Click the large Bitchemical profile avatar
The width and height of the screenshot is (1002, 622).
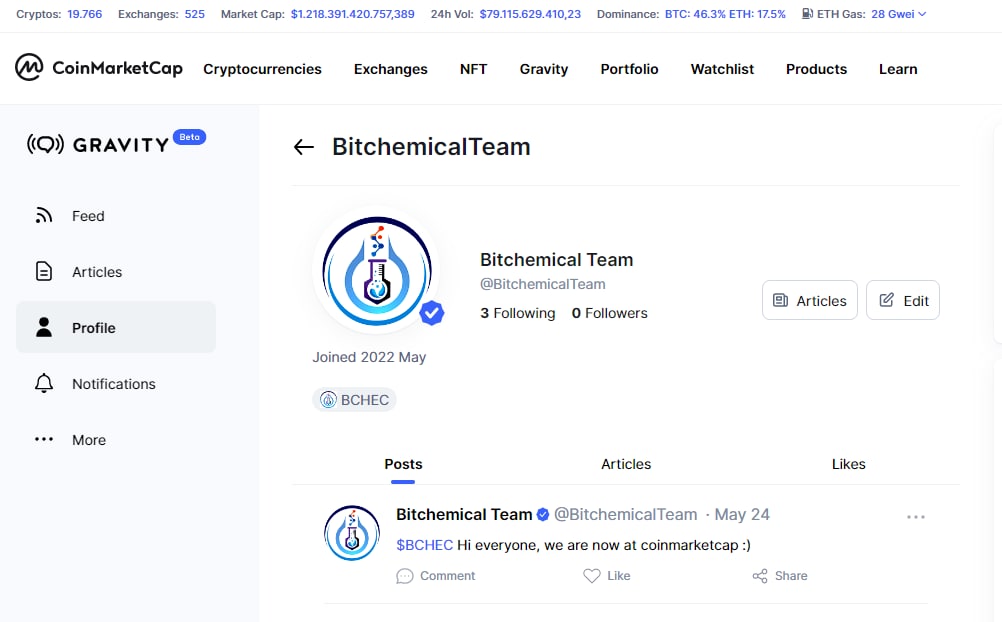tap(376, 270)
